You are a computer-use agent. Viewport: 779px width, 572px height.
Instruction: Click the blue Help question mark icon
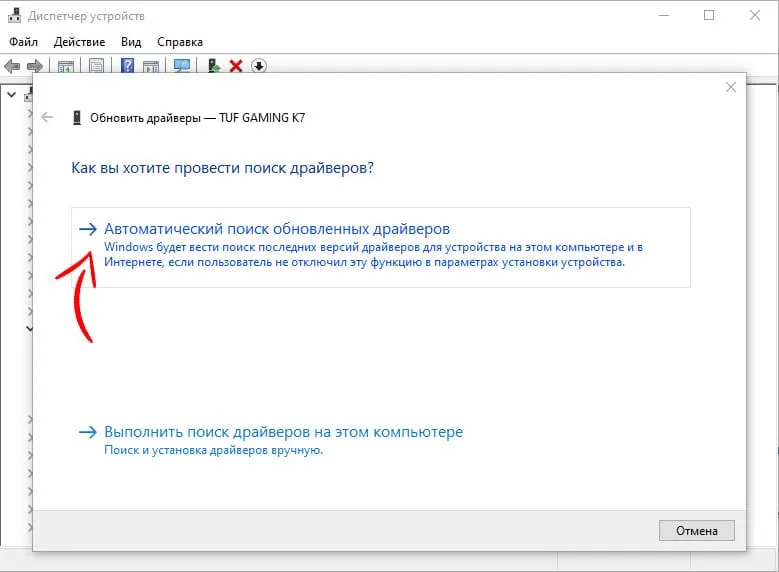point(128,66)
